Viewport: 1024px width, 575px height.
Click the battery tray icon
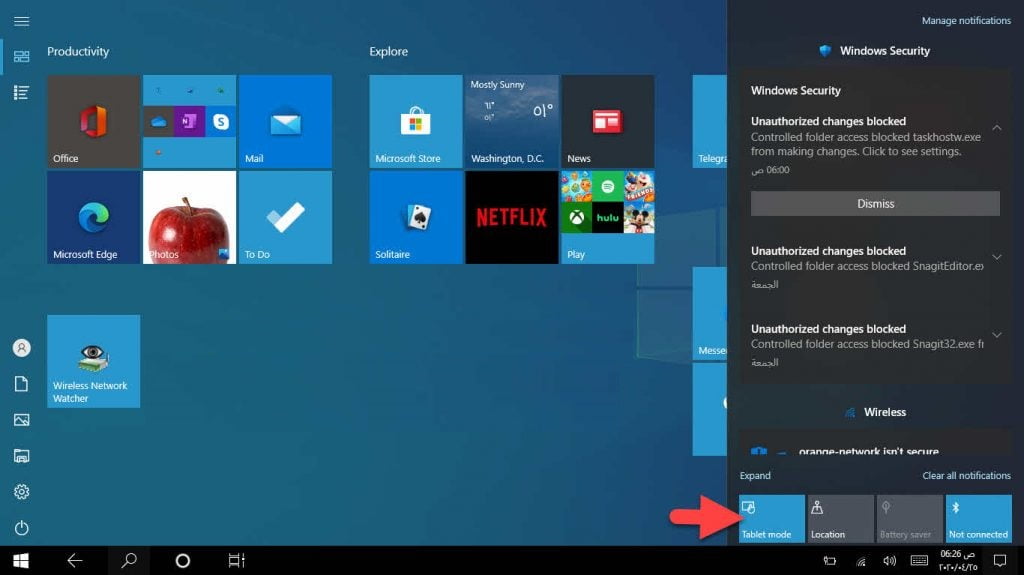(830, 561)
